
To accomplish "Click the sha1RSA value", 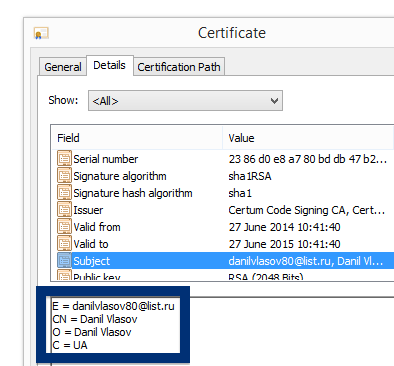I will pyautogui.click(x=250, y=176).
